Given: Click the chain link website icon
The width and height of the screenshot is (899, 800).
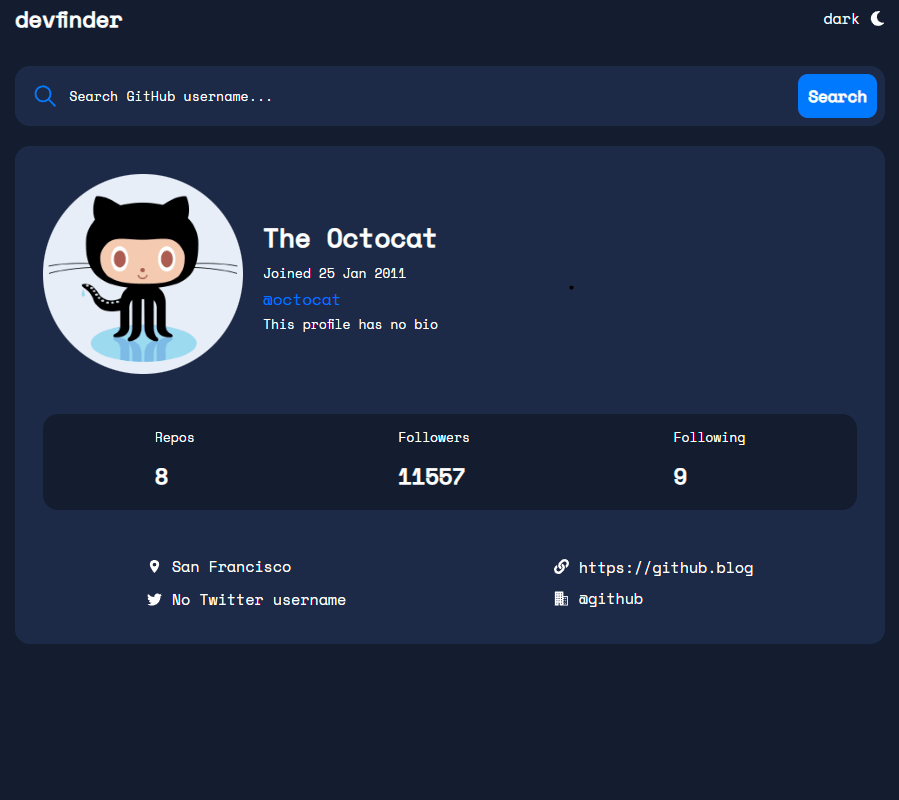Looking at the screenshot, I should [561, 567].
